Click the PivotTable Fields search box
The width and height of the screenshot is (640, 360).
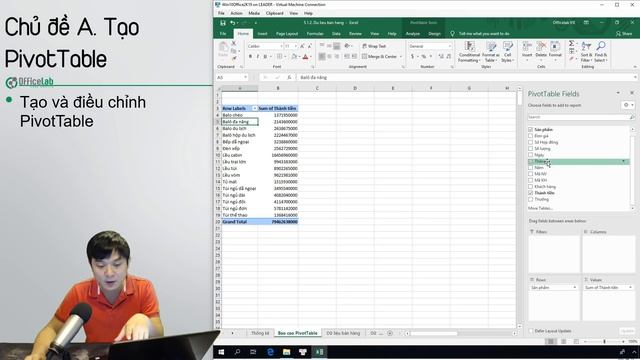point(581,117)
